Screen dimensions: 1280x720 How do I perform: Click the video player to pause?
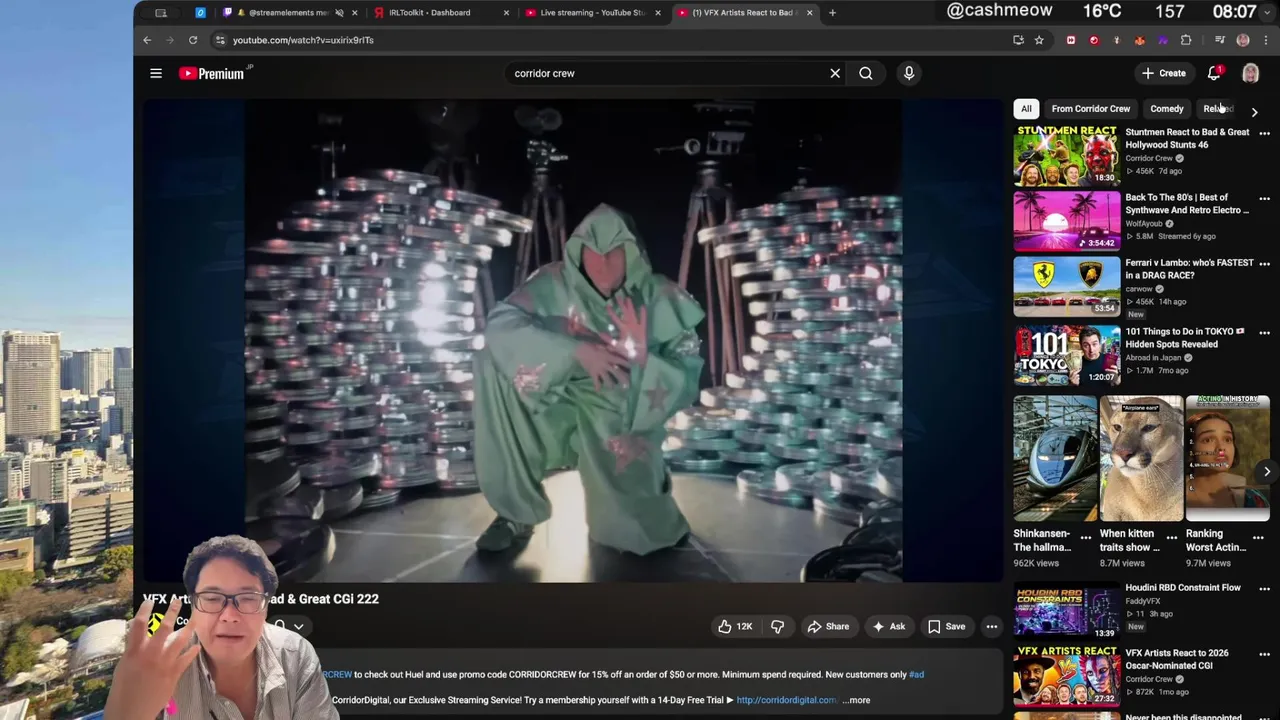573,340
